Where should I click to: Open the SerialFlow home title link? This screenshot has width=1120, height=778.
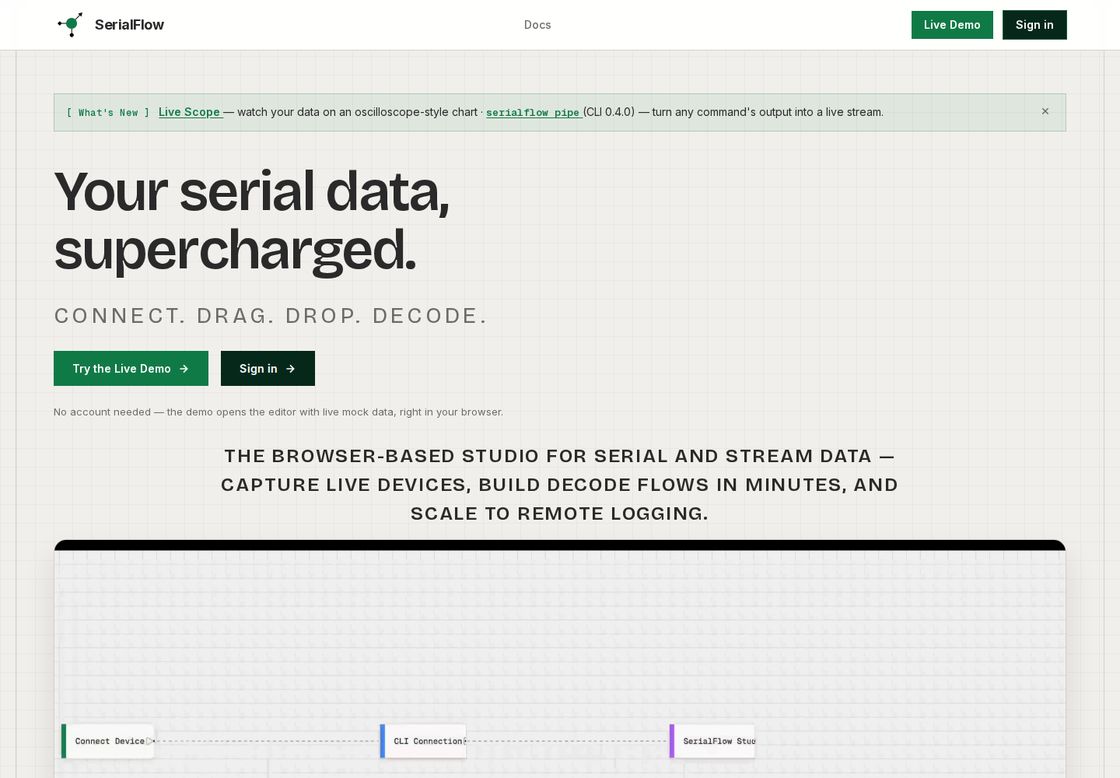click(129, 25)
